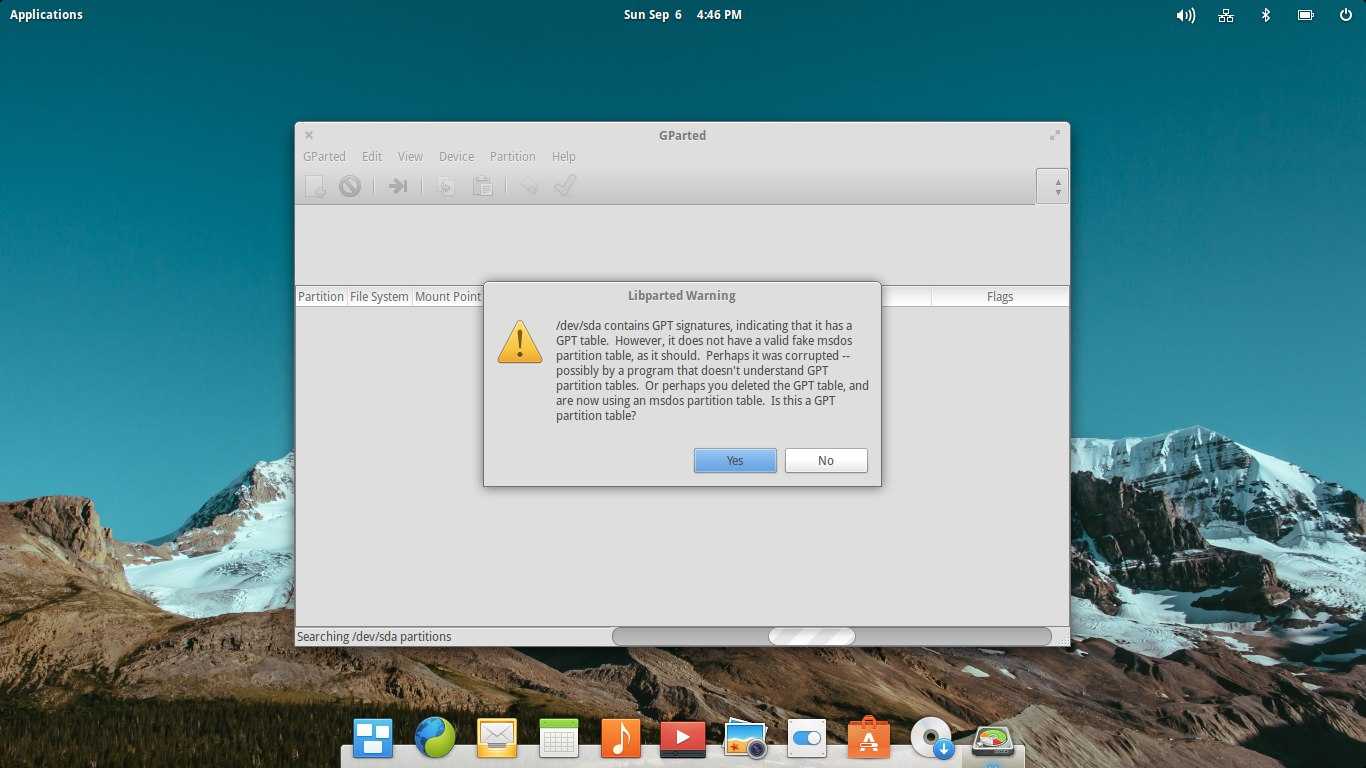The image size is (1366, 768).
Task: Close the GParted window
Action: [x=309, y=135]
